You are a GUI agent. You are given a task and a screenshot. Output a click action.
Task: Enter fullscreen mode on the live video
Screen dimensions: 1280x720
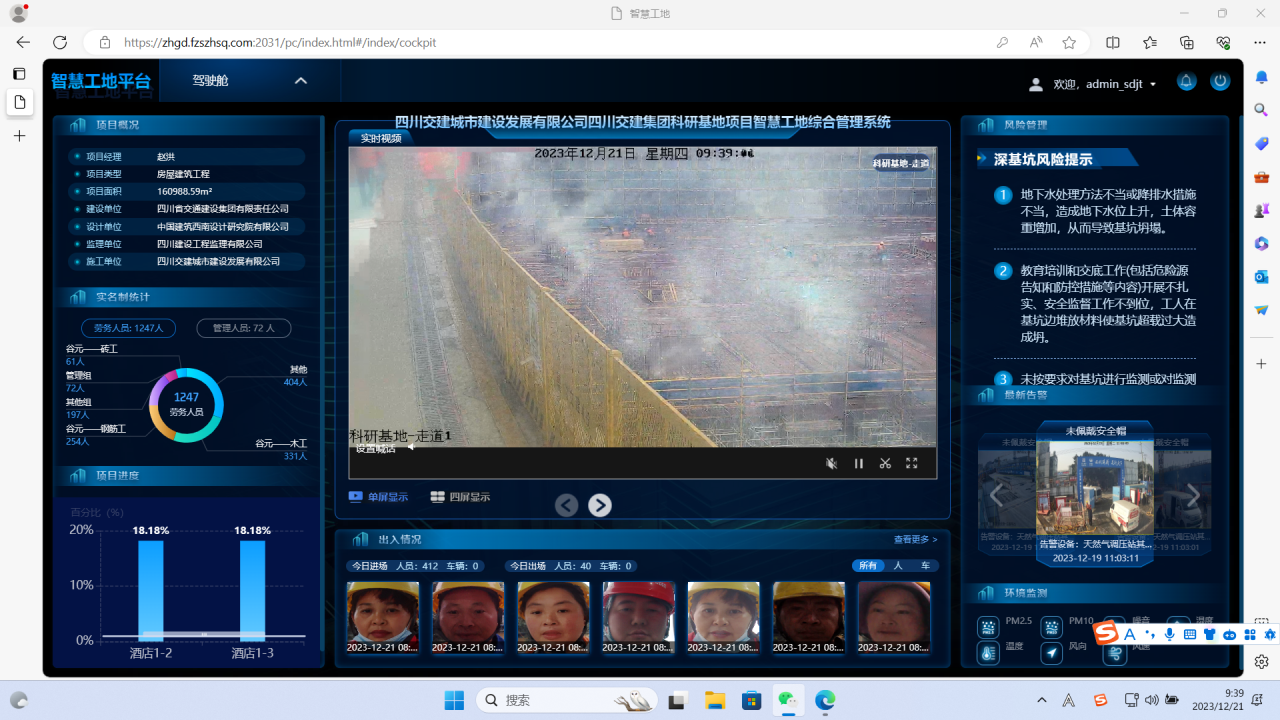click(911, 463)
